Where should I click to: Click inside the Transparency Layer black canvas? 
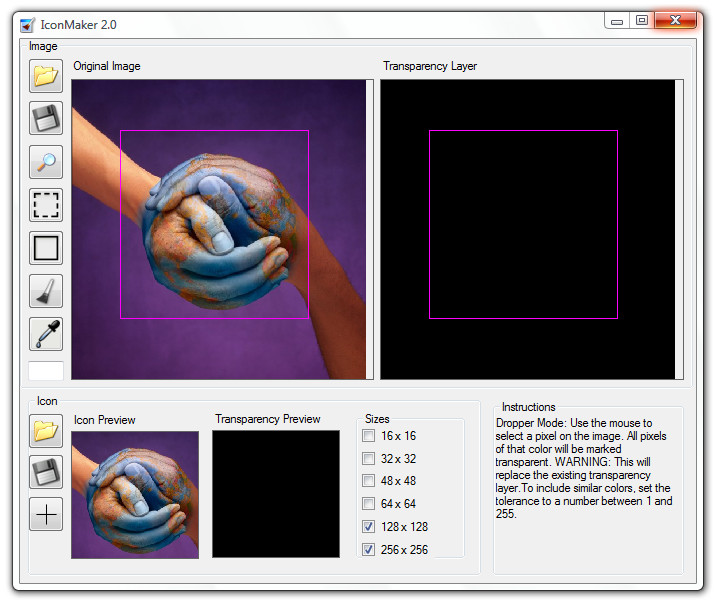click(x=528, y=229)
